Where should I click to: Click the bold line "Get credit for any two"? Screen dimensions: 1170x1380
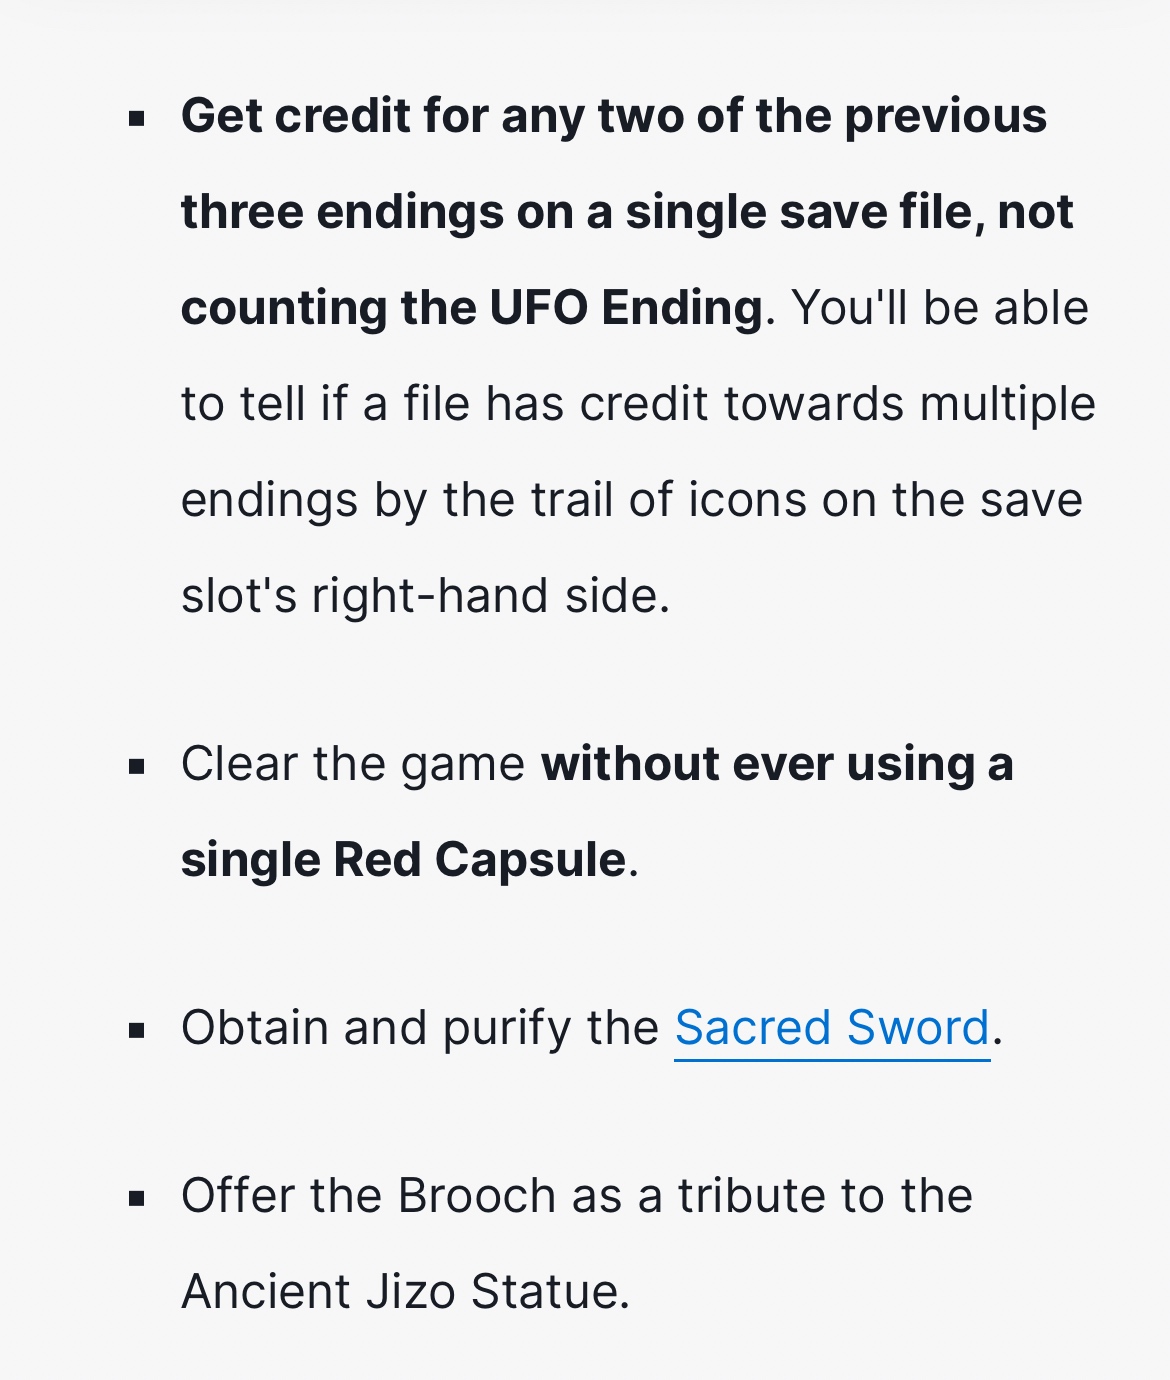(x=613, y=116)
